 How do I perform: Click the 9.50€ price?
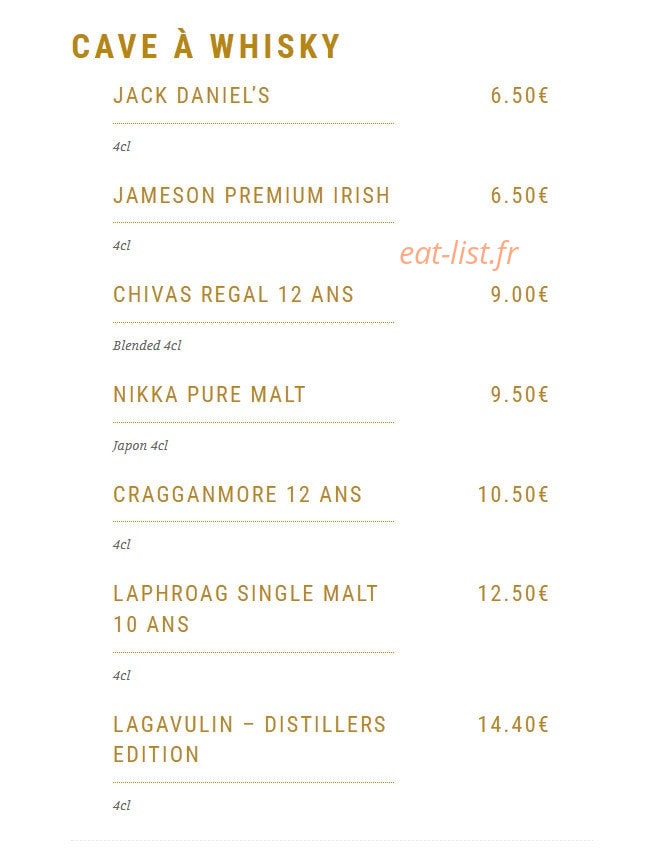tap(519, 395)
